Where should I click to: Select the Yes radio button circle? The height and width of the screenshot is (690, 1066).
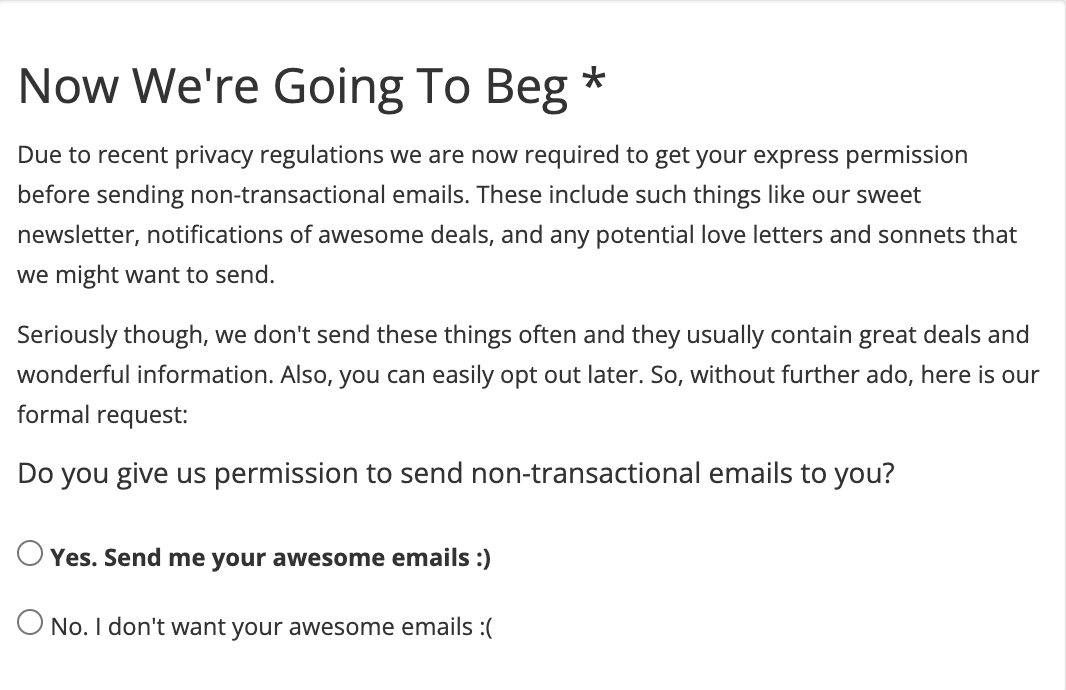[30, 553]
